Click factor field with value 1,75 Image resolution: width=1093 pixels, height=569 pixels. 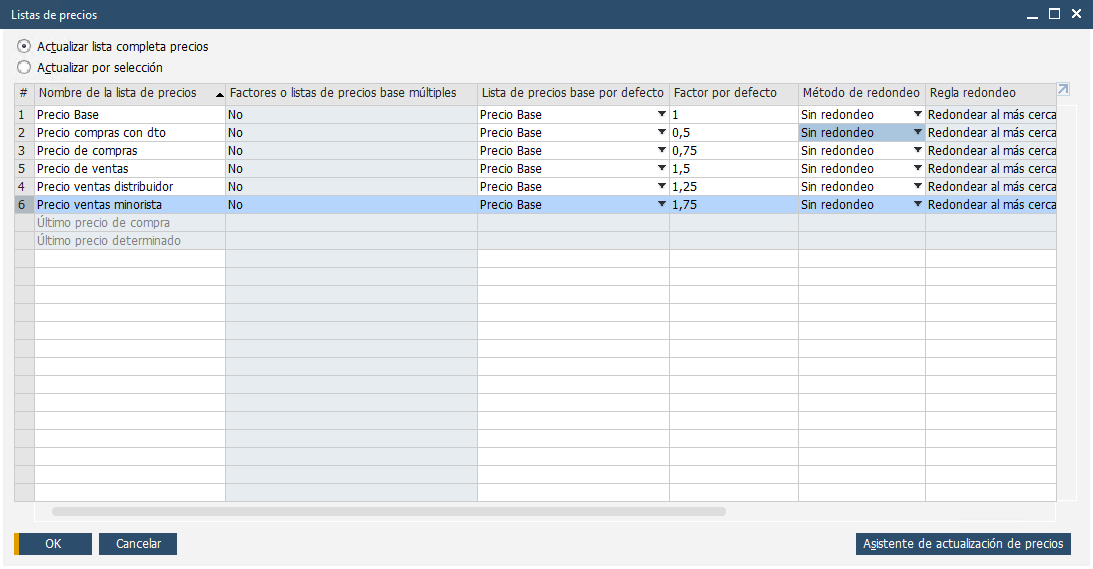(x=733, y=205)
